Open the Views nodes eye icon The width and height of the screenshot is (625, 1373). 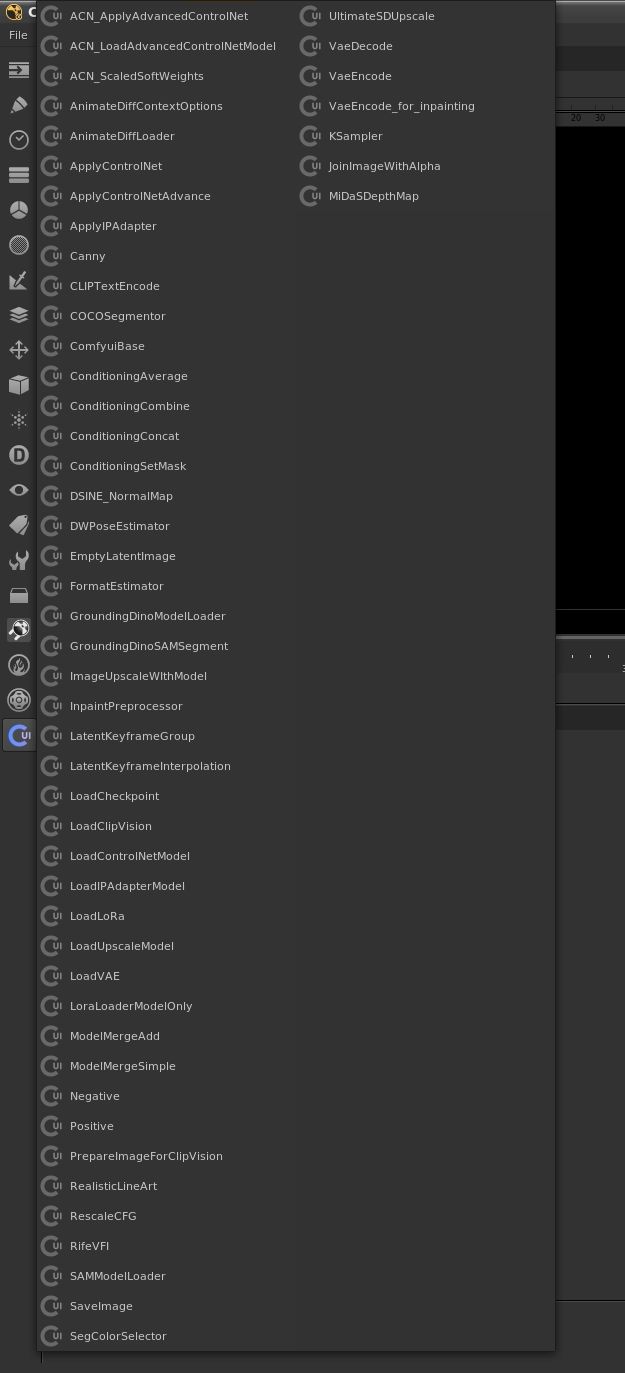pos(18,490)
